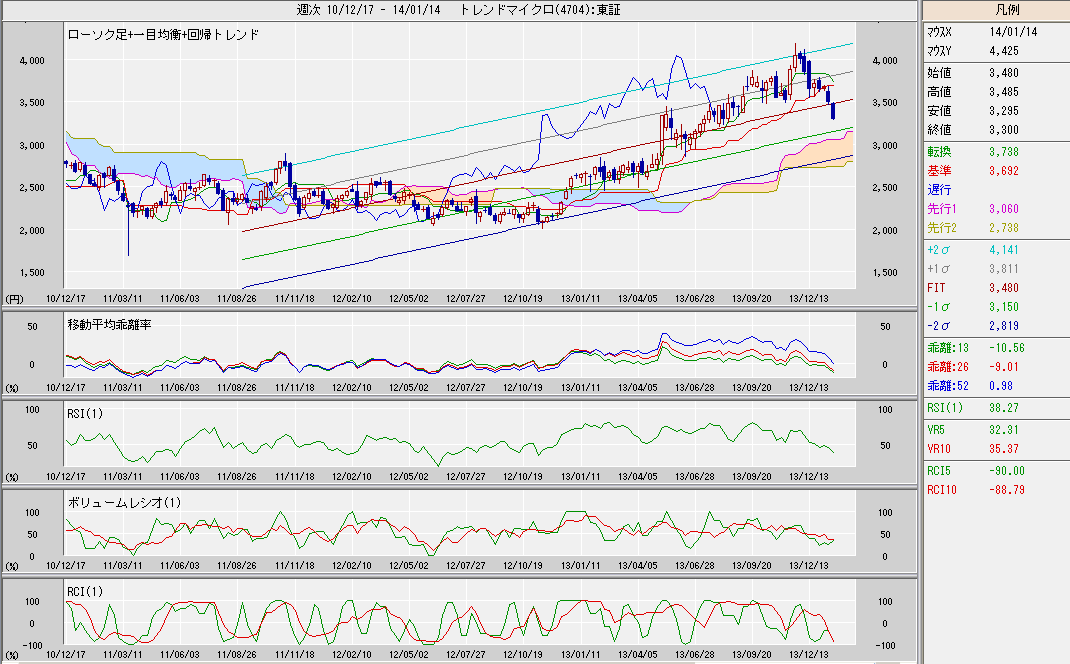Click the 移動平均乖離率 panel title

click(109, 325)
